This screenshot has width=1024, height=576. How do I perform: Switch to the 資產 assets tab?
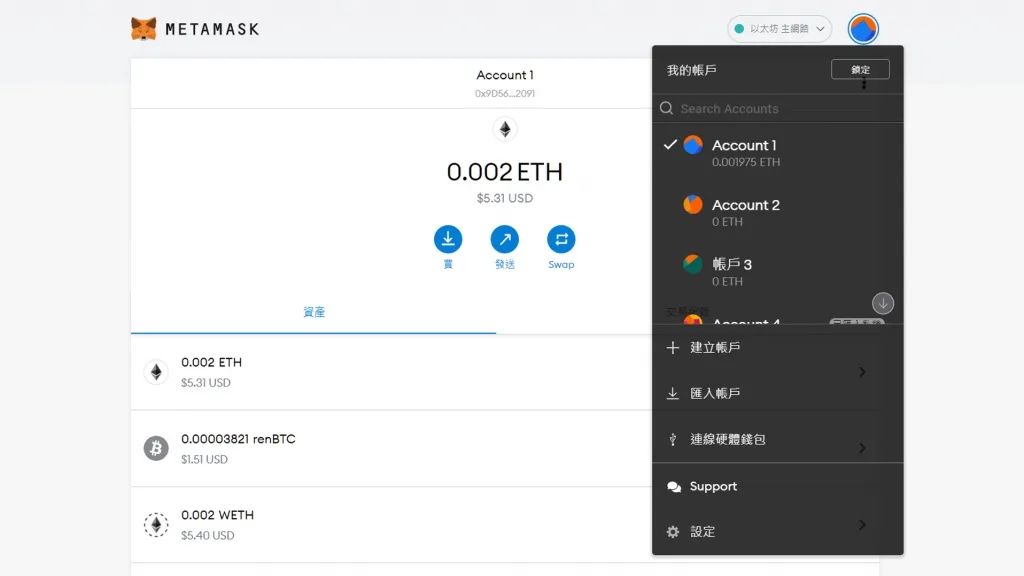(313, 312)
